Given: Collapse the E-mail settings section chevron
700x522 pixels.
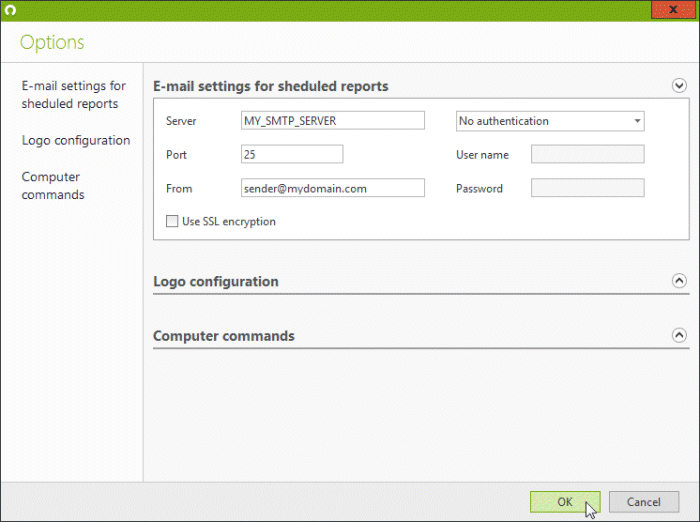Looking at the screenshot, I should (x=679, y=85).
